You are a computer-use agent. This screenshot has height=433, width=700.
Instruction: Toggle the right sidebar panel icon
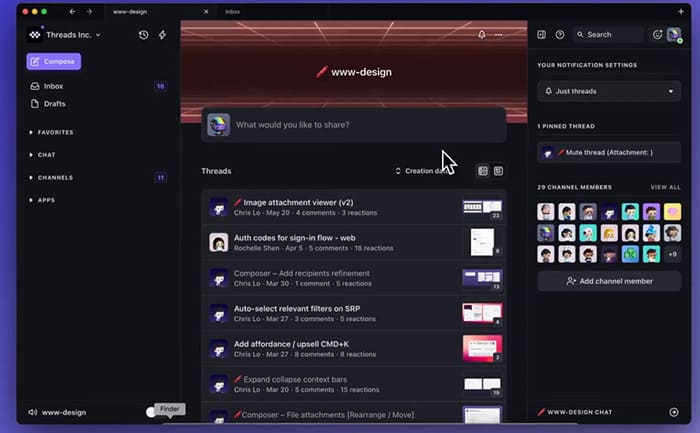click(541, 34)
